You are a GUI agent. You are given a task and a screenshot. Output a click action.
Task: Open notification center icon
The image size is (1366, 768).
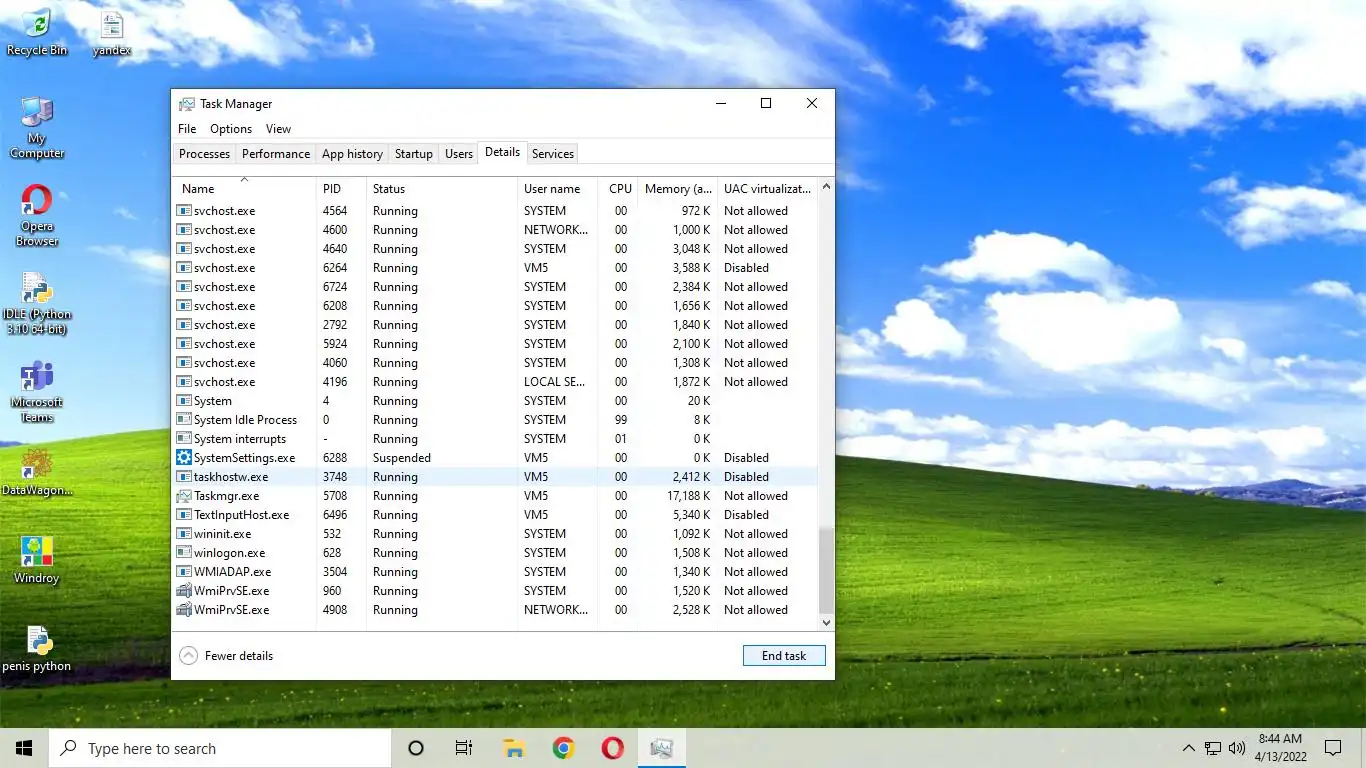1333,748
